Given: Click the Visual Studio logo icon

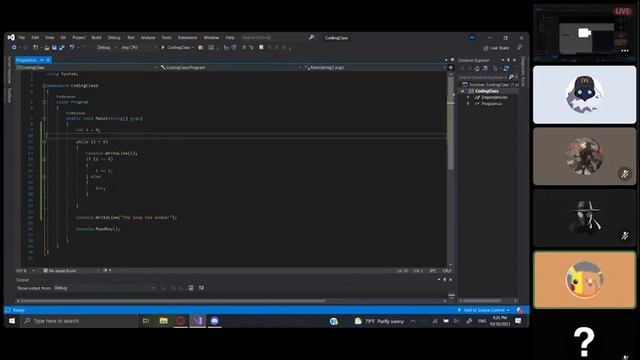Looking at the screenshot, I should click(11, 37).
